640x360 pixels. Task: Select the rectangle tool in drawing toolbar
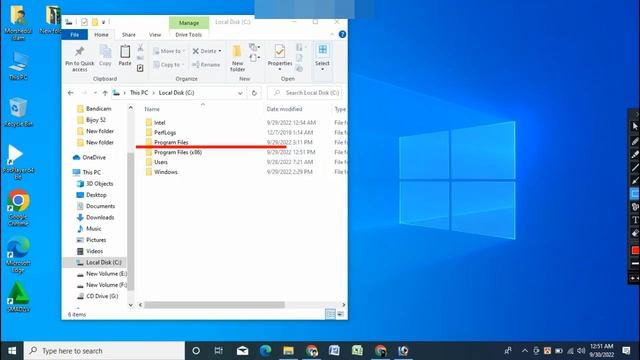635,193
